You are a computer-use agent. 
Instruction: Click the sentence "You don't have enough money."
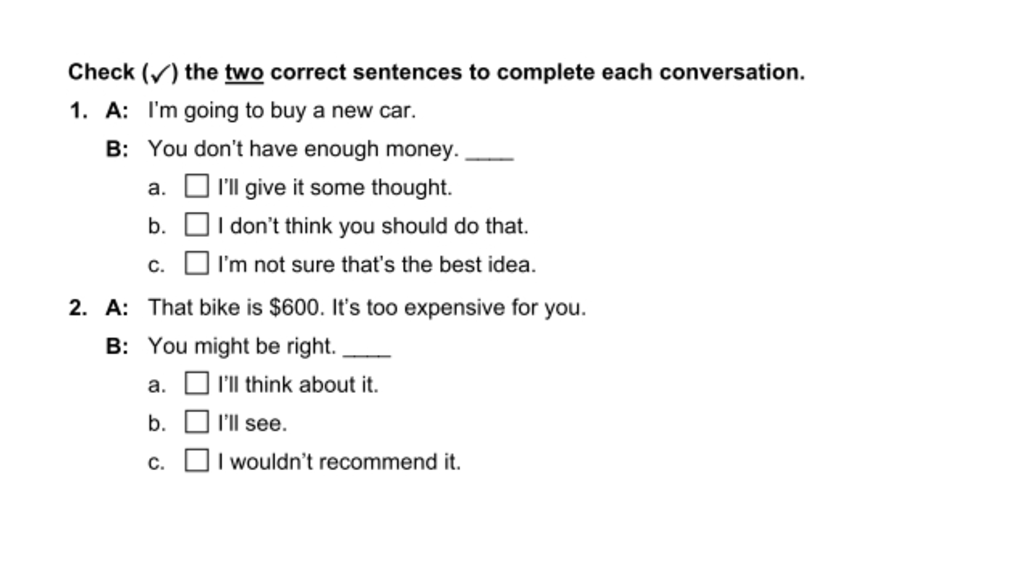(304, 149)
